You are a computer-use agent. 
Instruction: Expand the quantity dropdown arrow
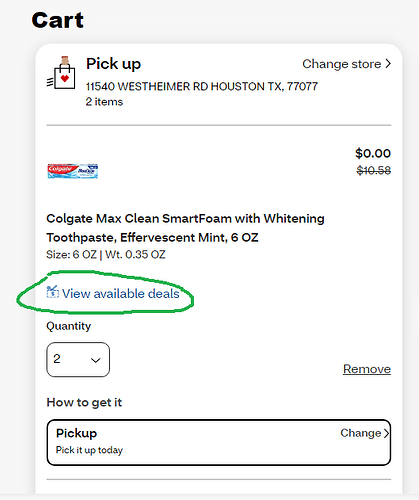(96, 360)
